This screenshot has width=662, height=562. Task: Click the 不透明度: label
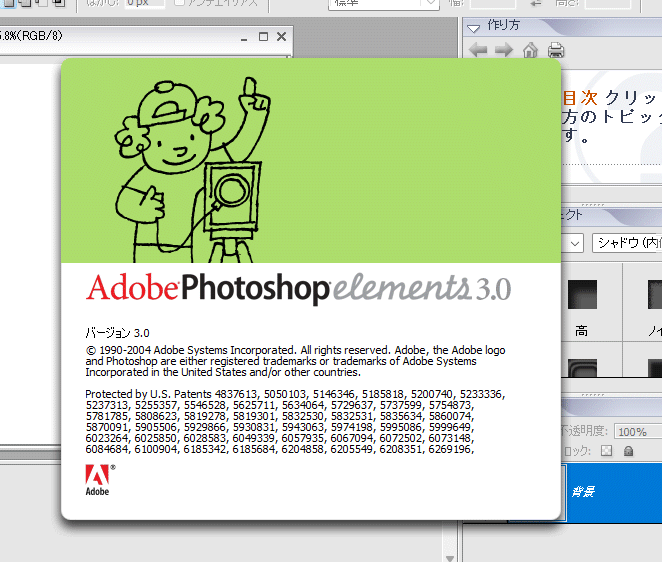point(585,431)
